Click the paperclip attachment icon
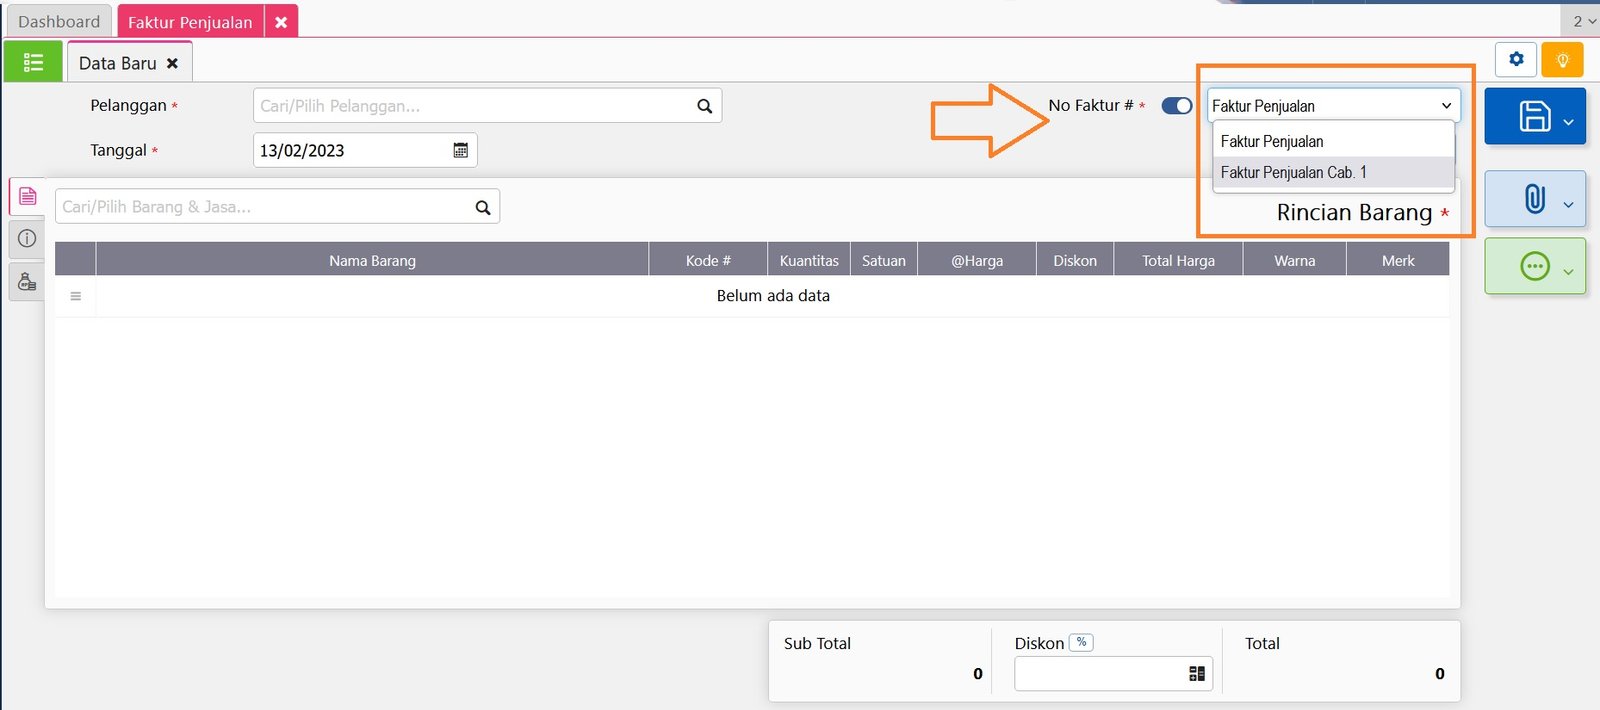The image size is (1600, 710). pos(1534,199)
